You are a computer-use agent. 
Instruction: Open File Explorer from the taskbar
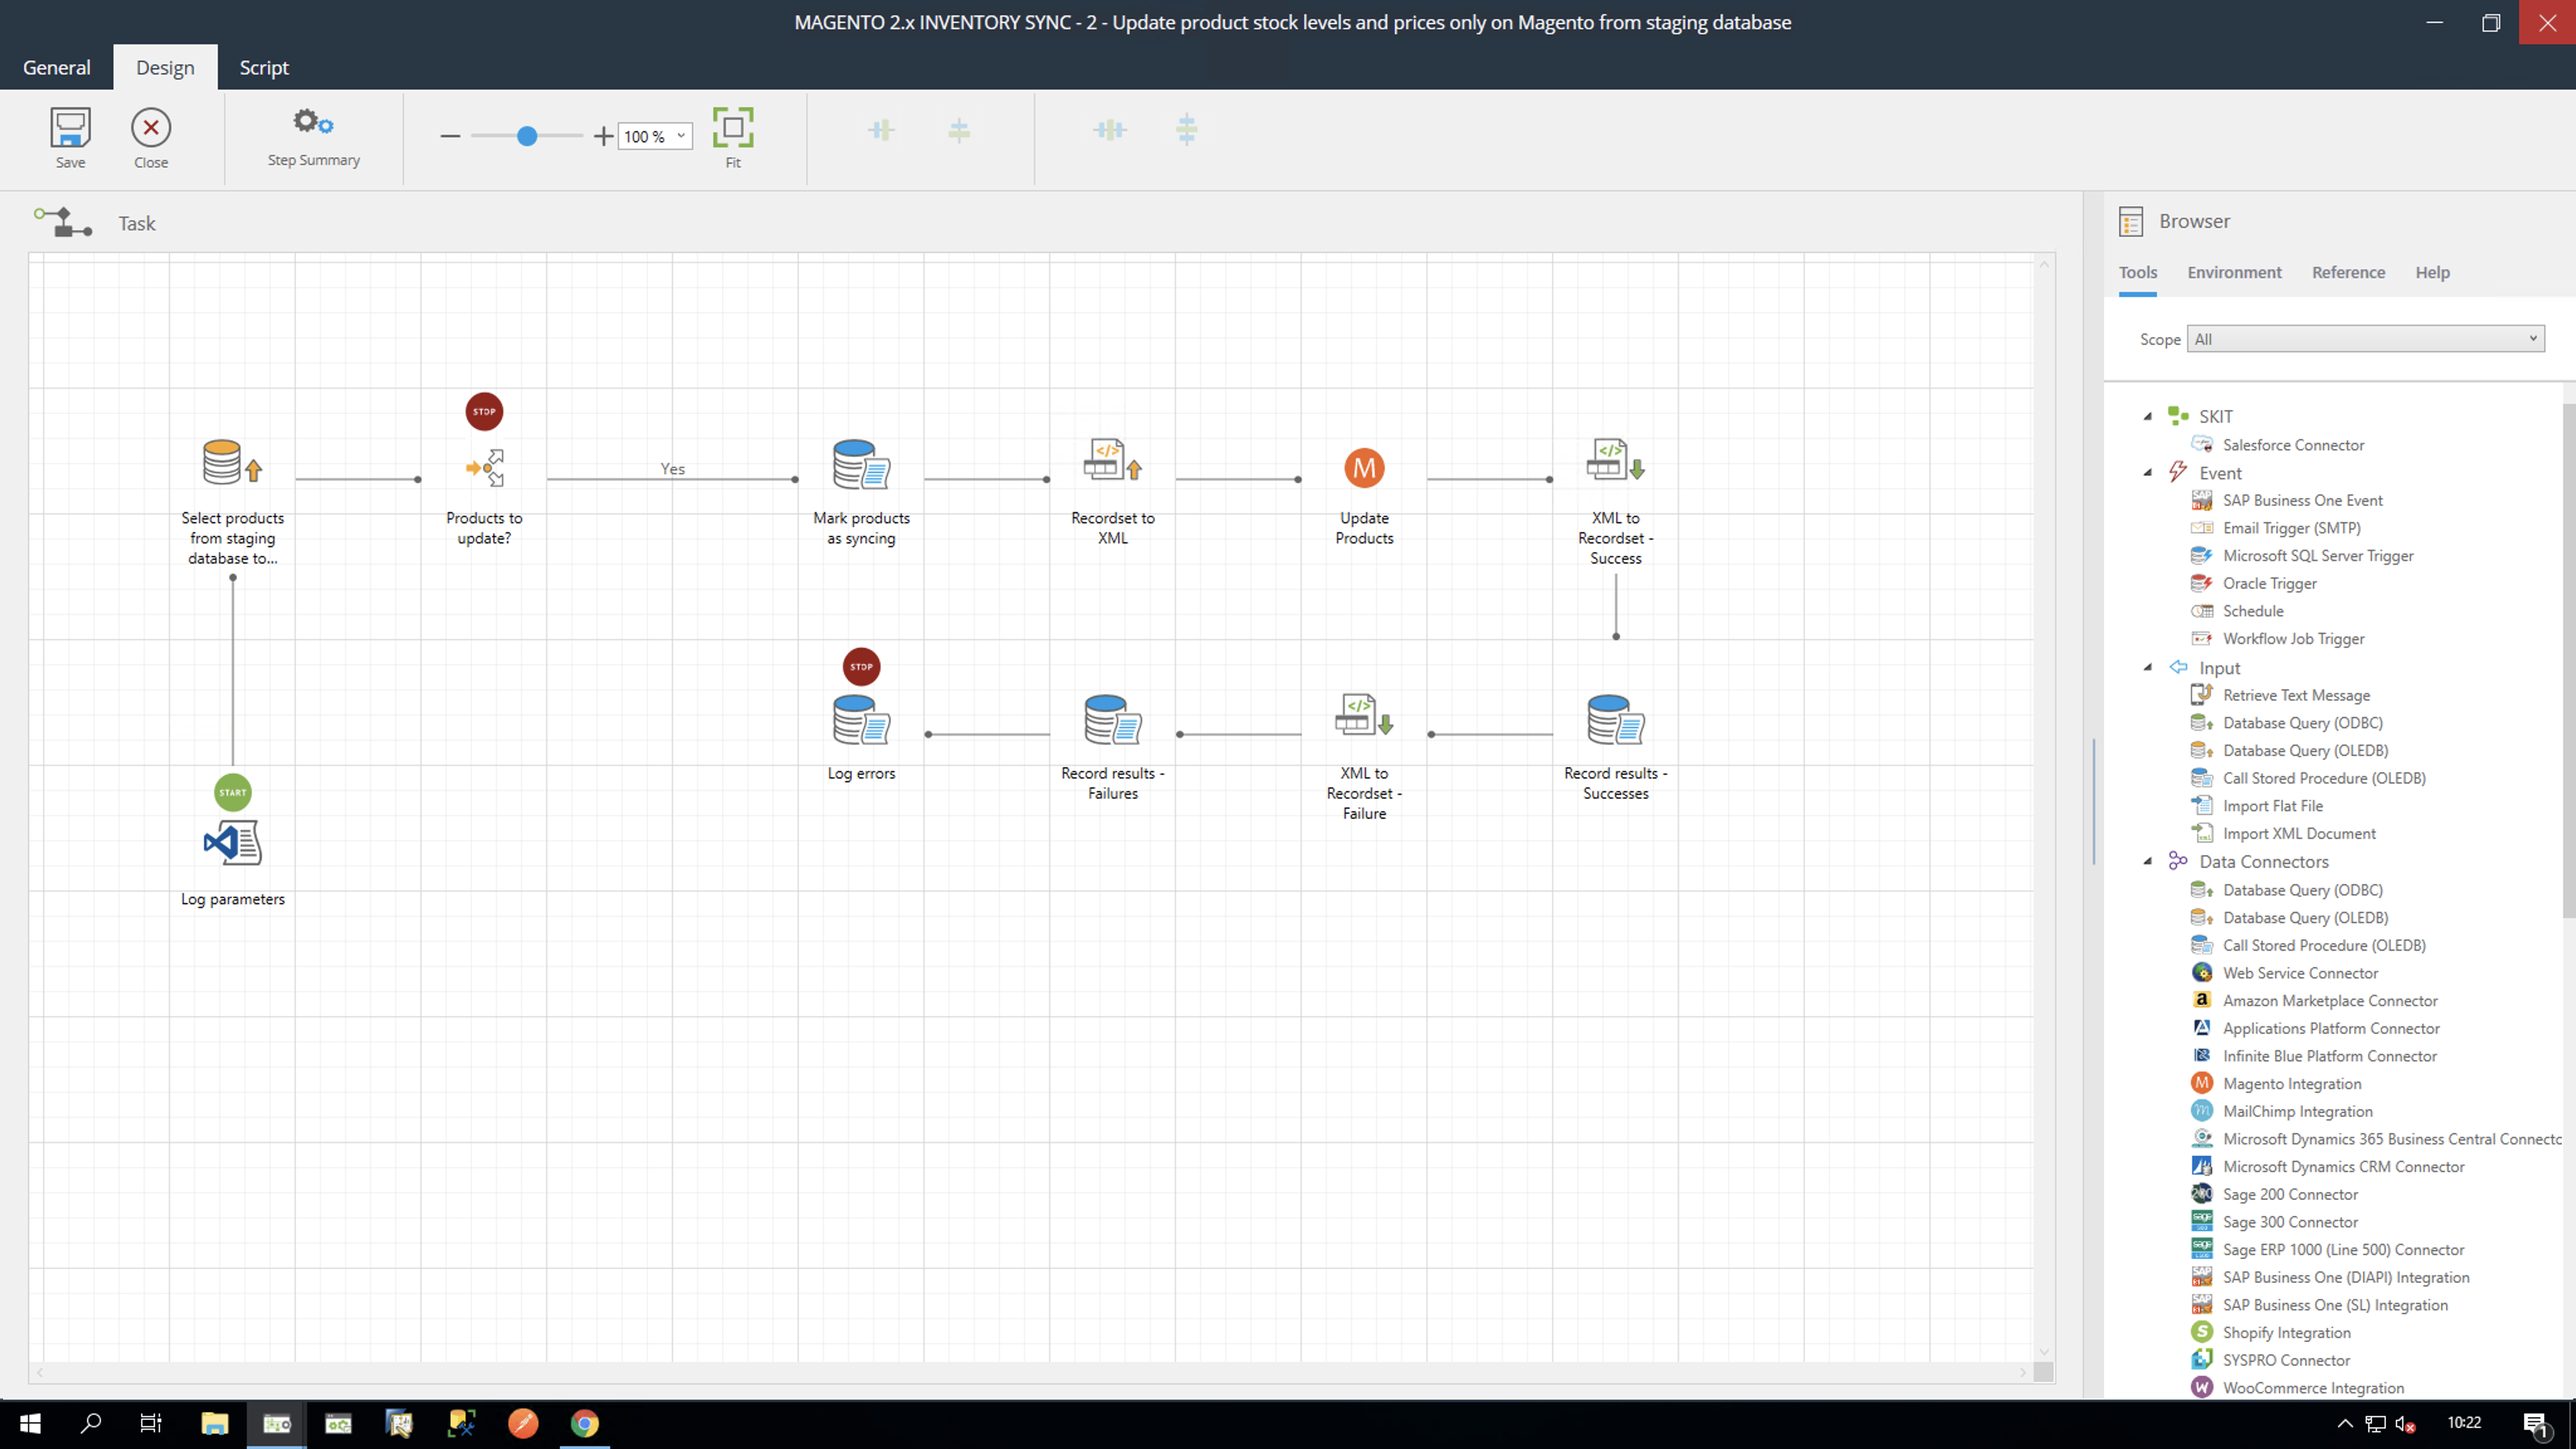(x=214, y=1423)
